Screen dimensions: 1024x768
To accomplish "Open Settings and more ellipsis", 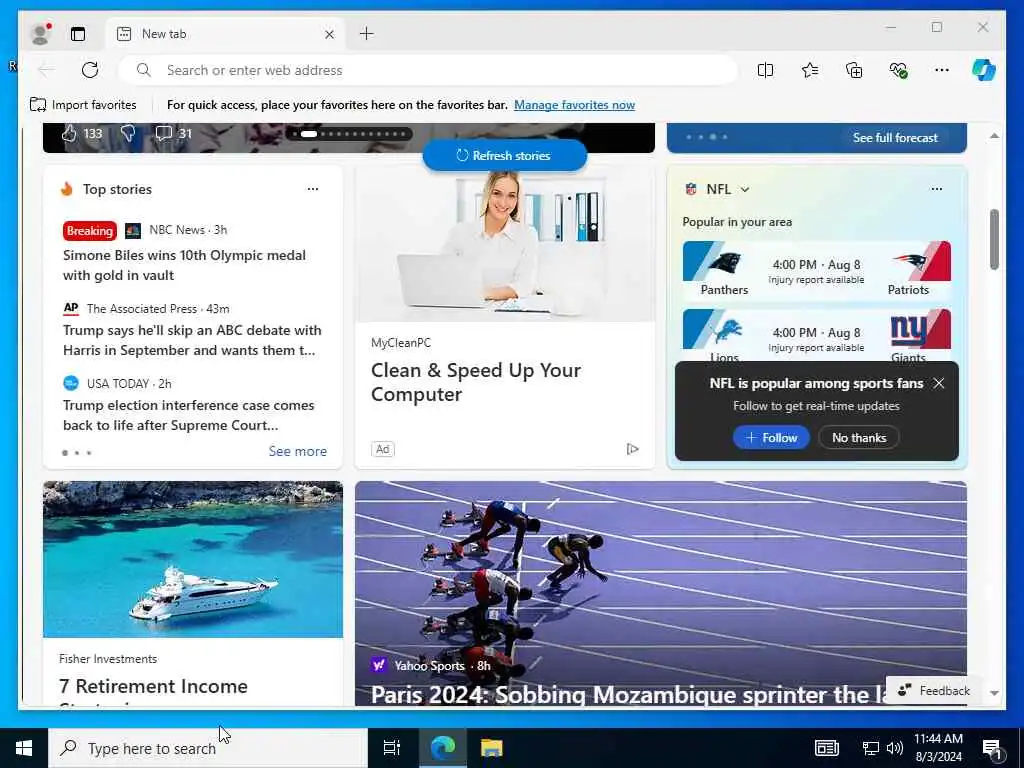I will [942, 70].
